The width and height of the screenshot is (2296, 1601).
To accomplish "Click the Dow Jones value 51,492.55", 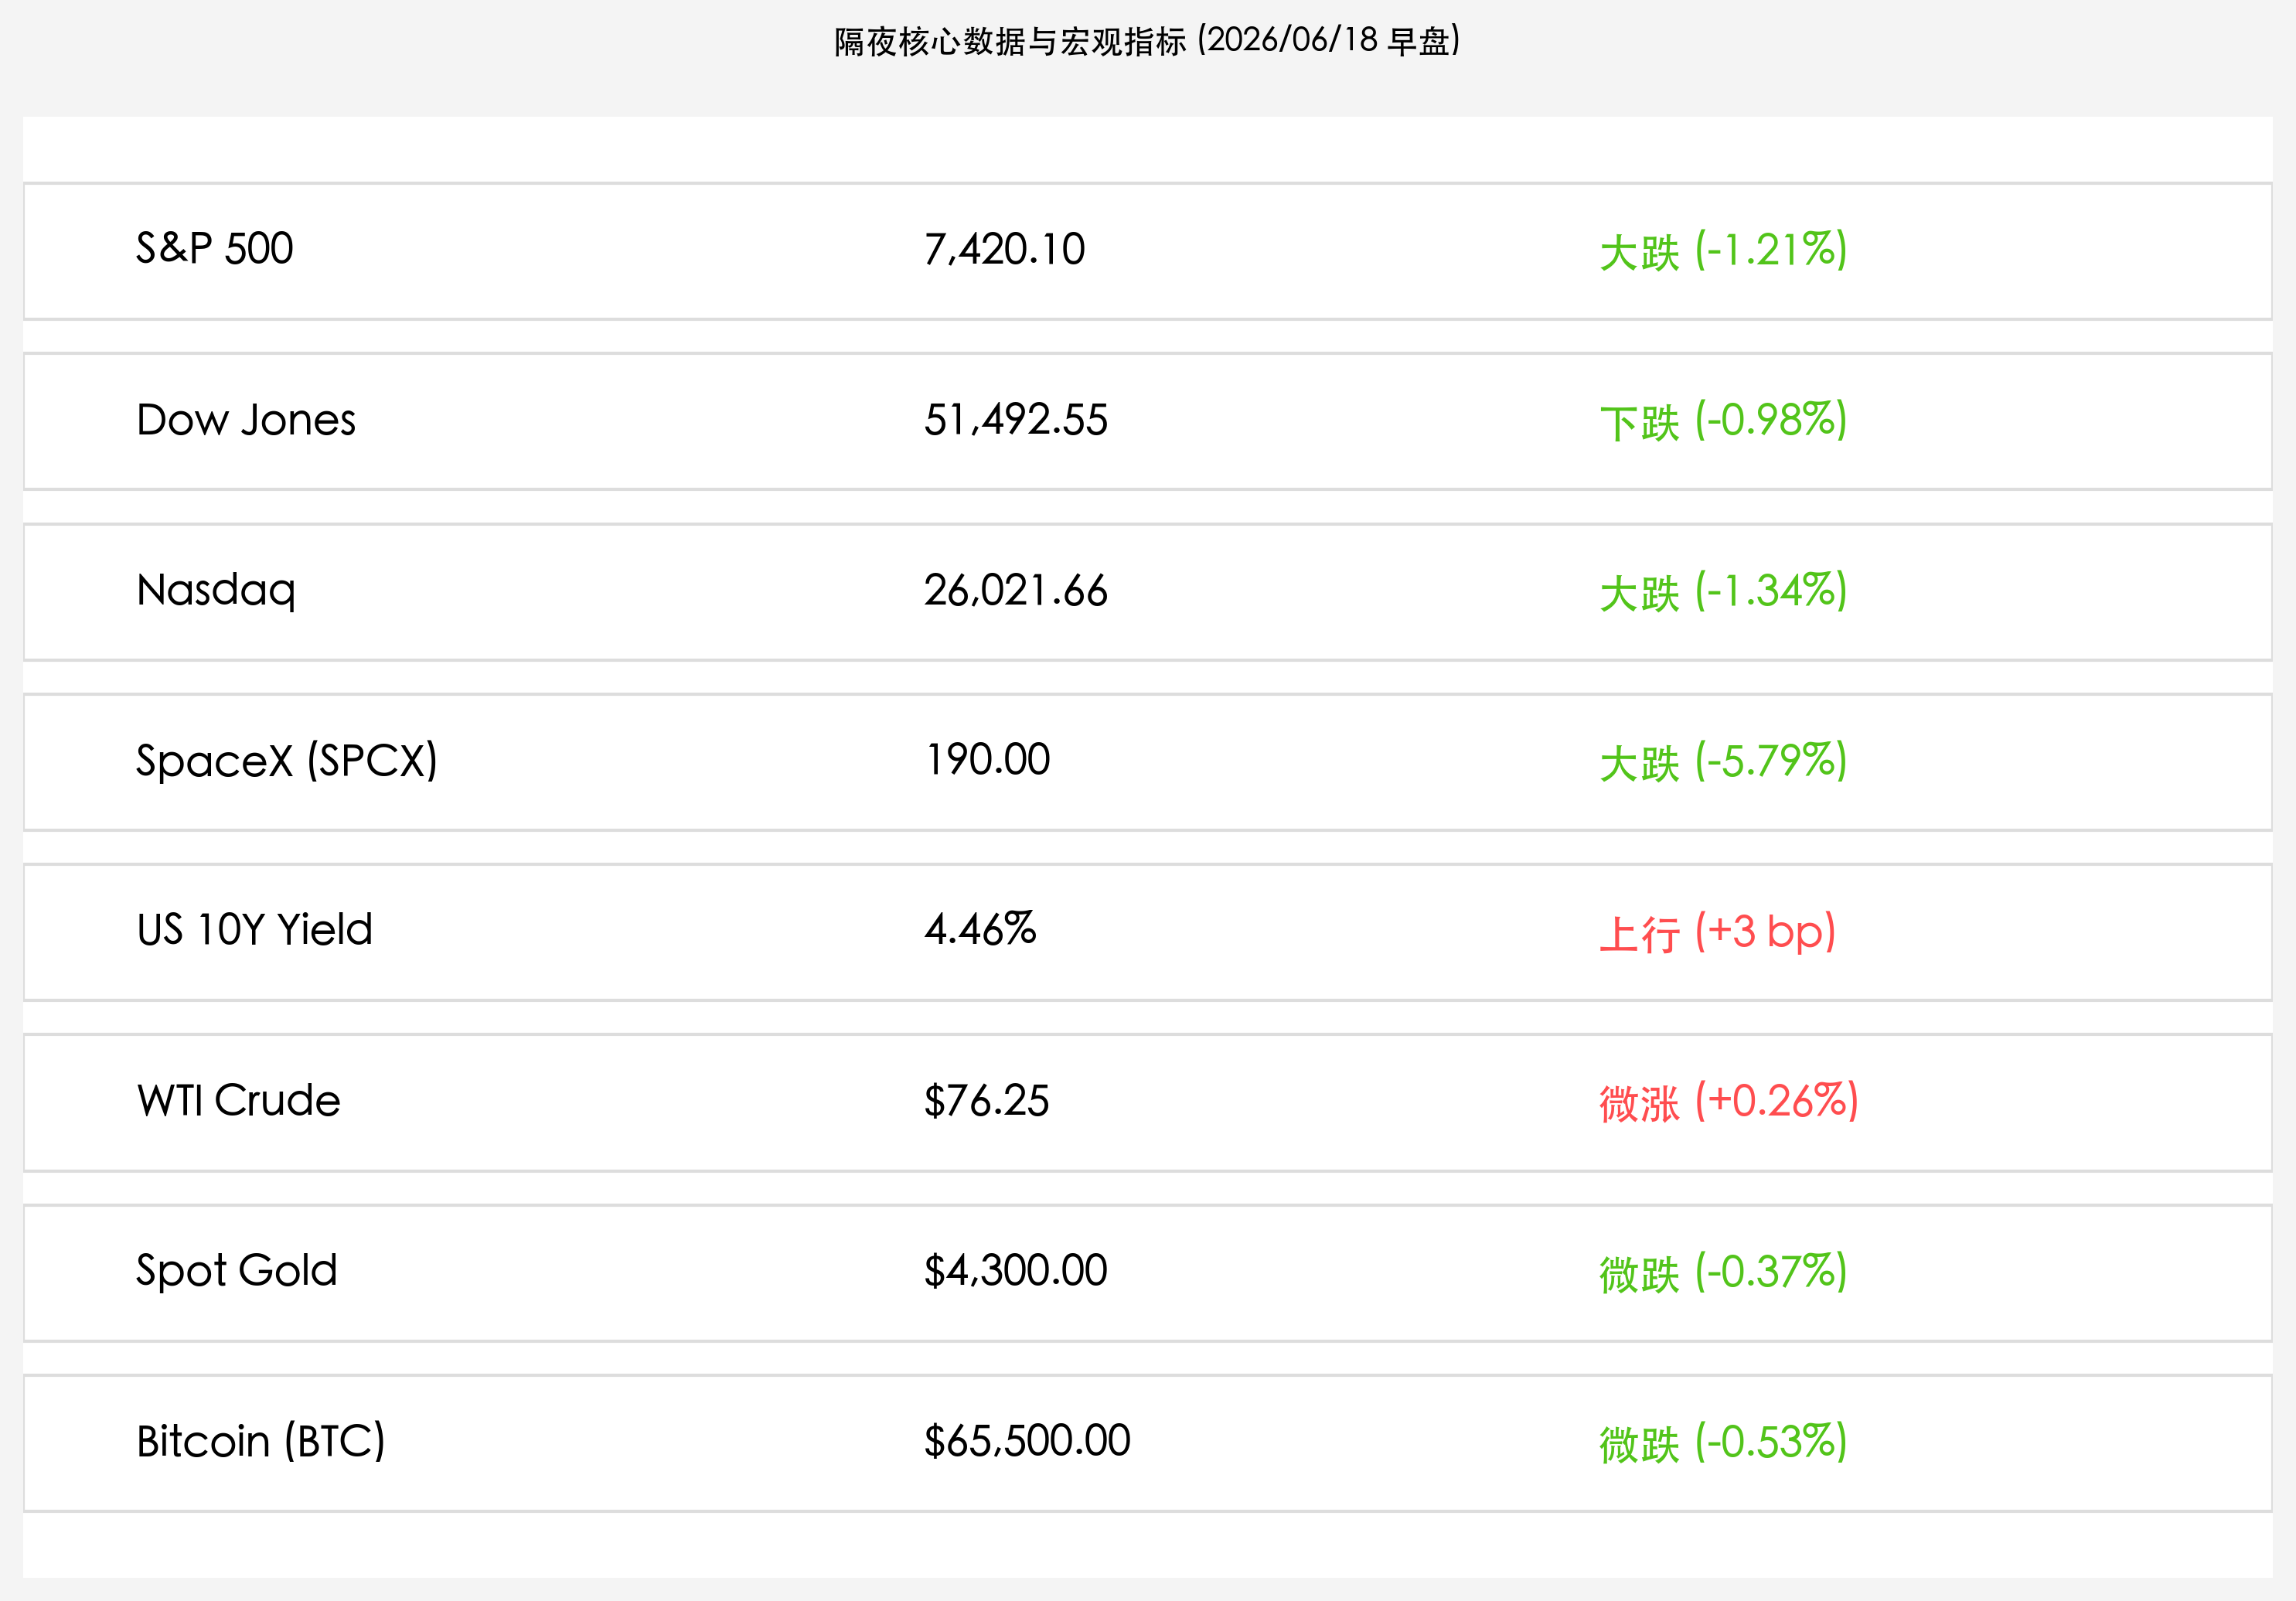I will [x=1016, y=420].
